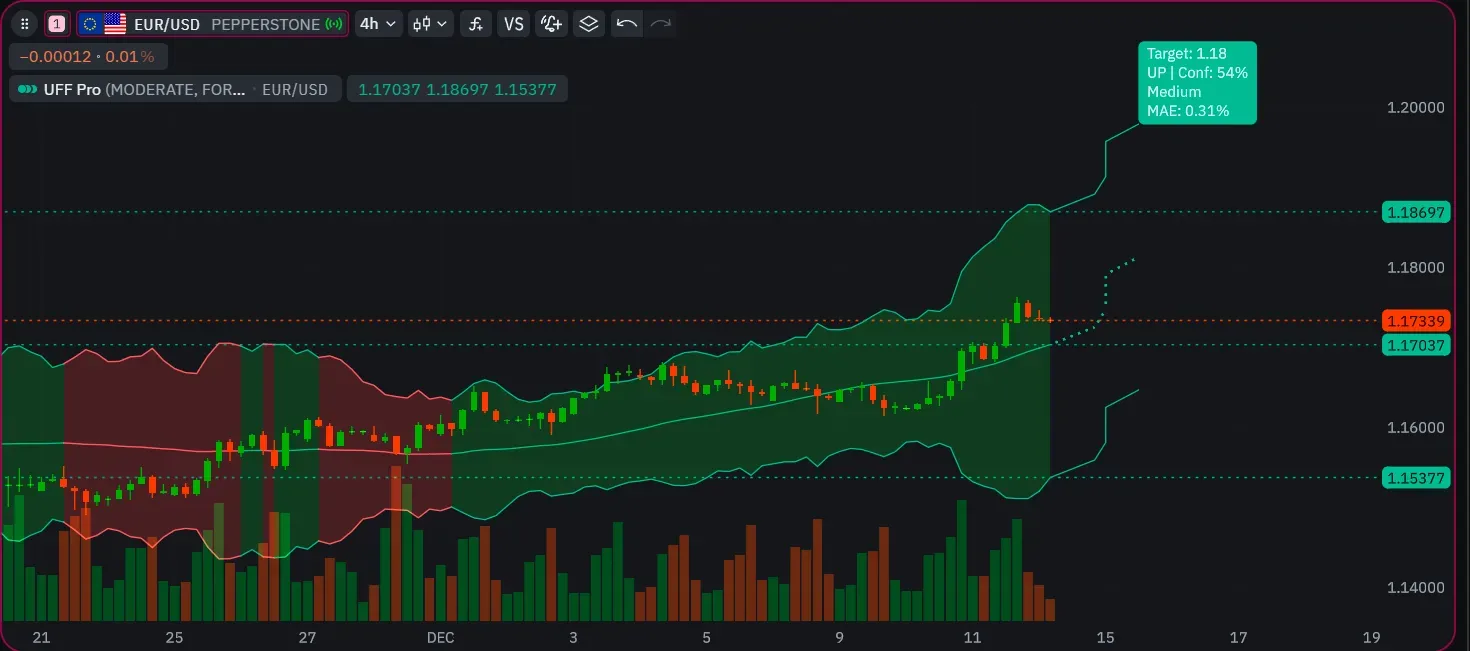The image size is (1470, 651).
Task: Open the Object Tree layers icon
Action: pos(589,23)
